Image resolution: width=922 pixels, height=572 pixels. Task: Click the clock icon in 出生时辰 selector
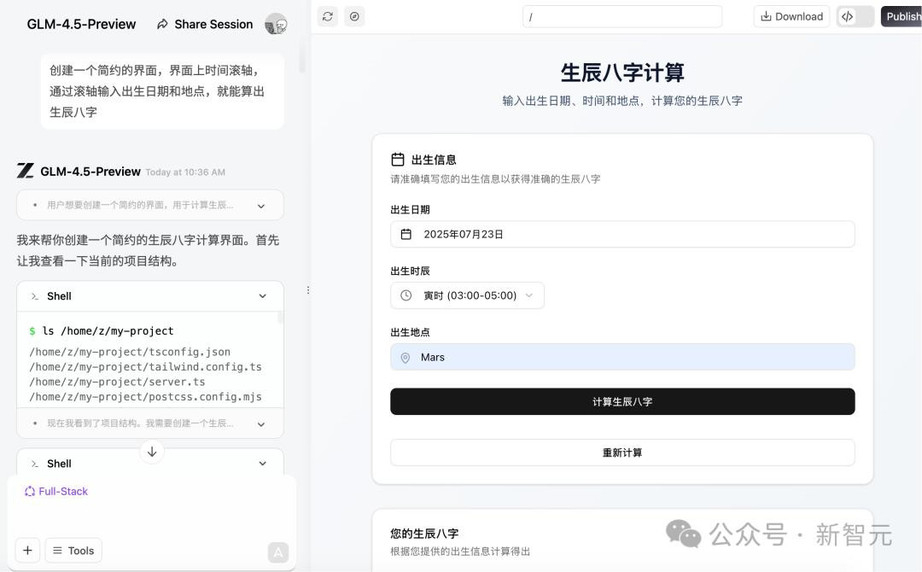pyautogui.click(x=406, y=295)
